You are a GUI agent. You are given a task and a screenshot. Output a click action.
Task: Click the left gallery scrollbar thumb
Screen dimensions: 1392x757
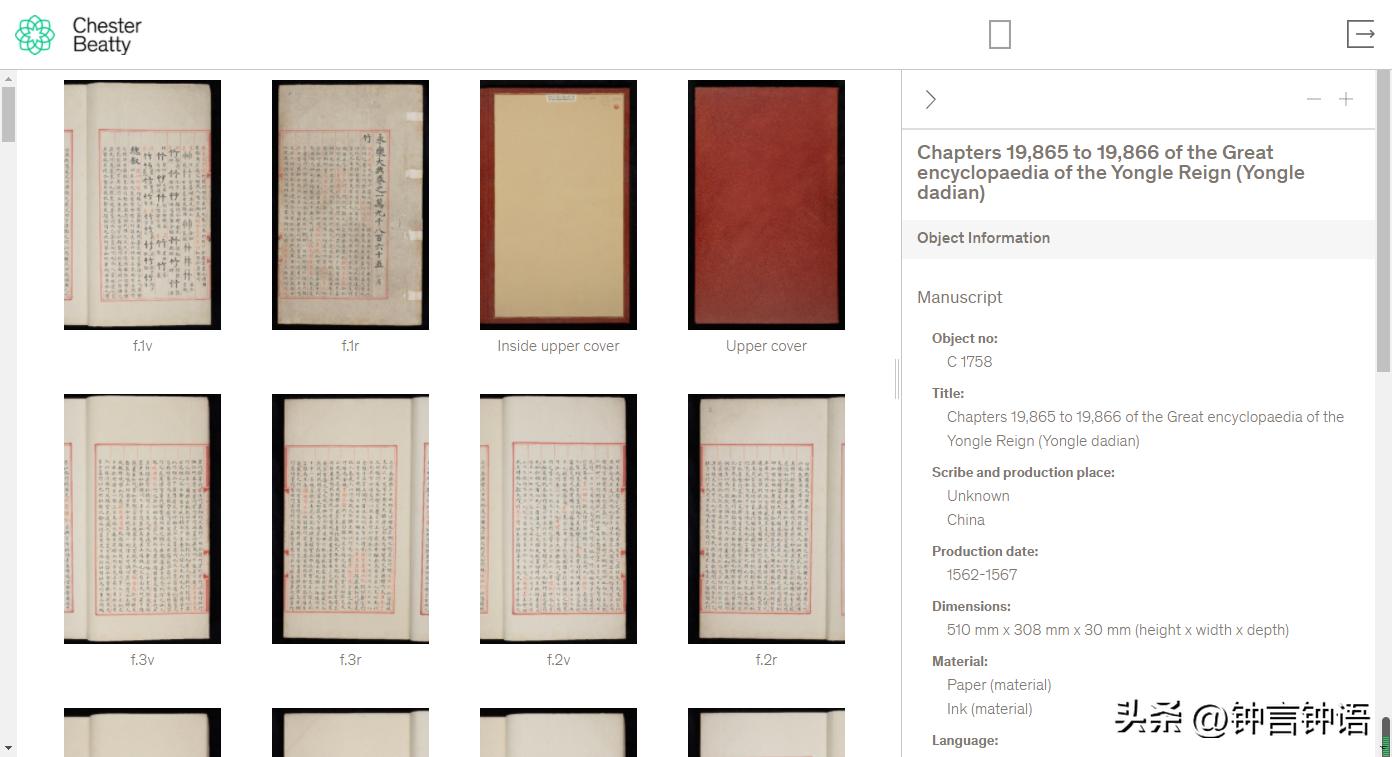(8, 114)
